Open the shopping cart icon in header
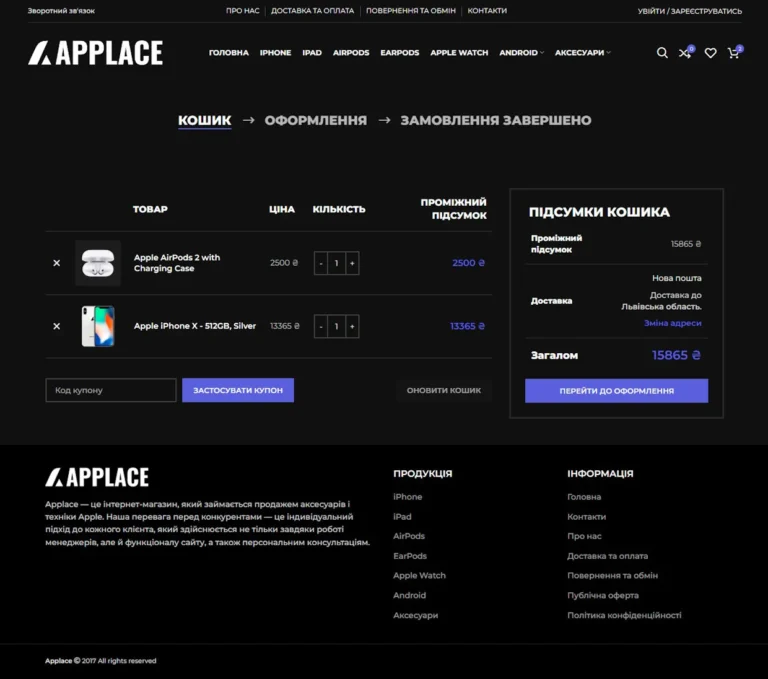This screenshot has width=768, height=679. (735, 52)
